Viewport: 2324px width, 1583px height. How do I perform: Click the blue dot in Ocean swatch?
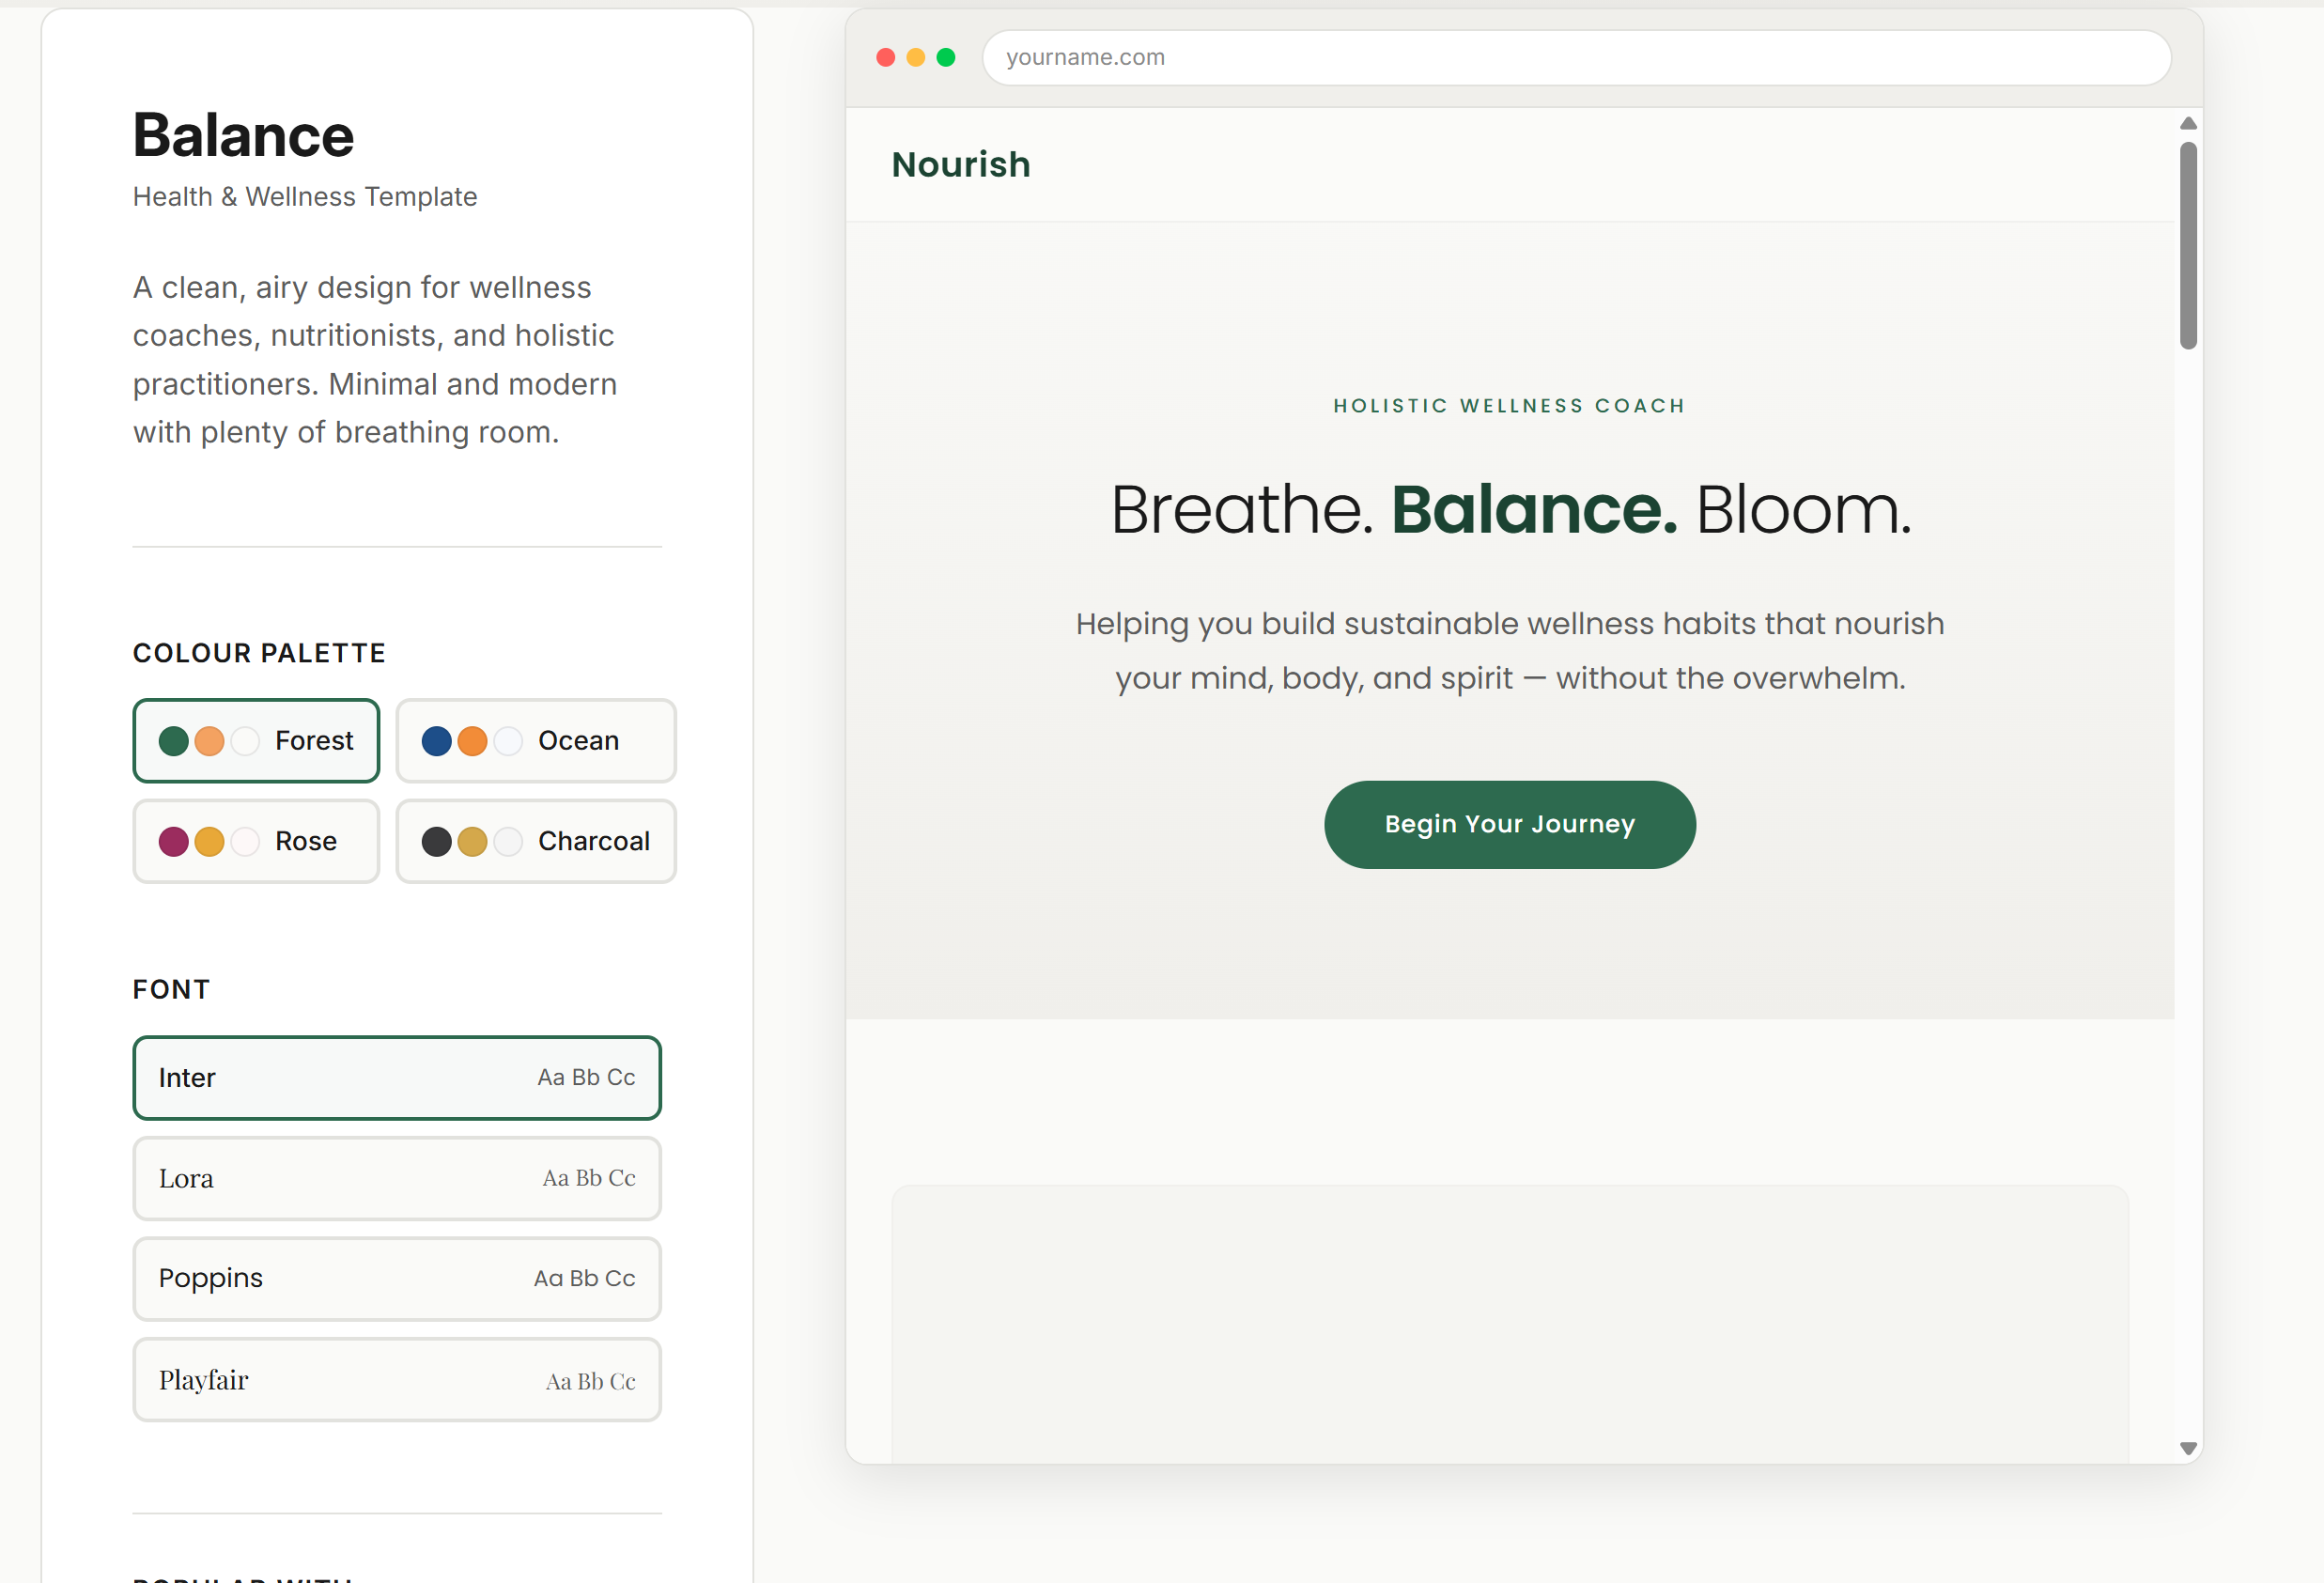tap(438, 741)
